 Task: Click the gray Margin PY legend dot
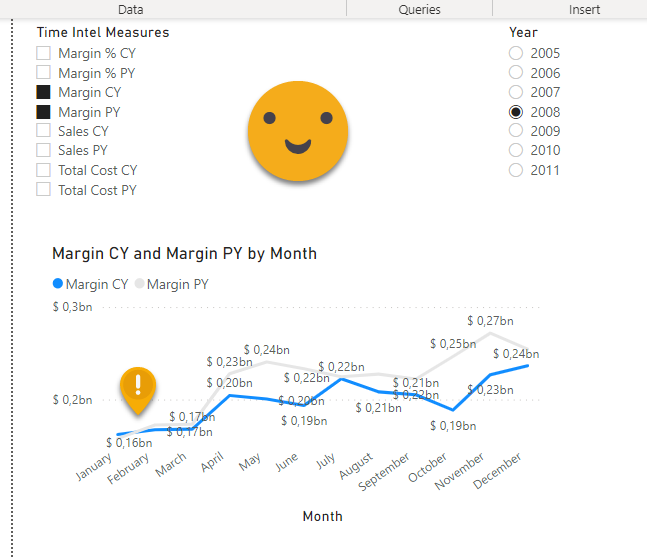pyautogui.click(x=139, y=285)
